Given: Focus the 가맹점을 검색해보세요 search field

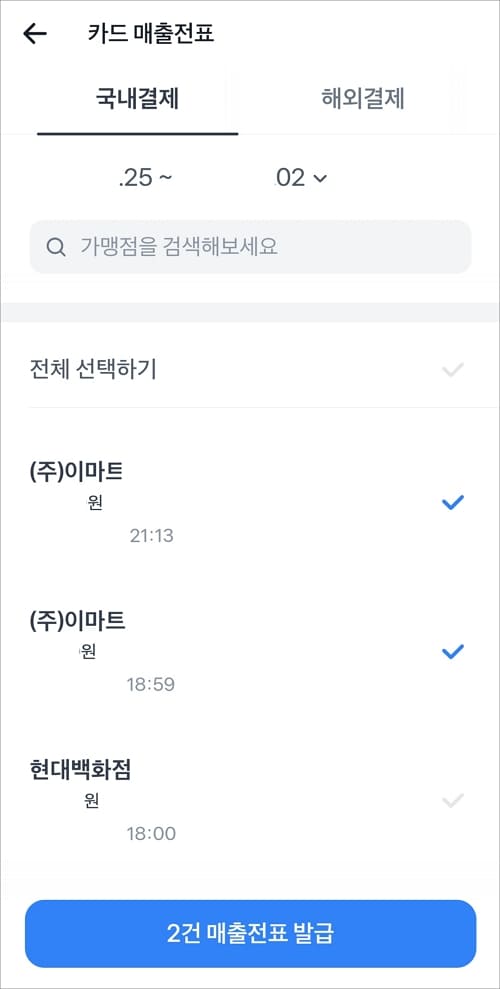Looking at the screenshot, I should (x=250, y=247).
